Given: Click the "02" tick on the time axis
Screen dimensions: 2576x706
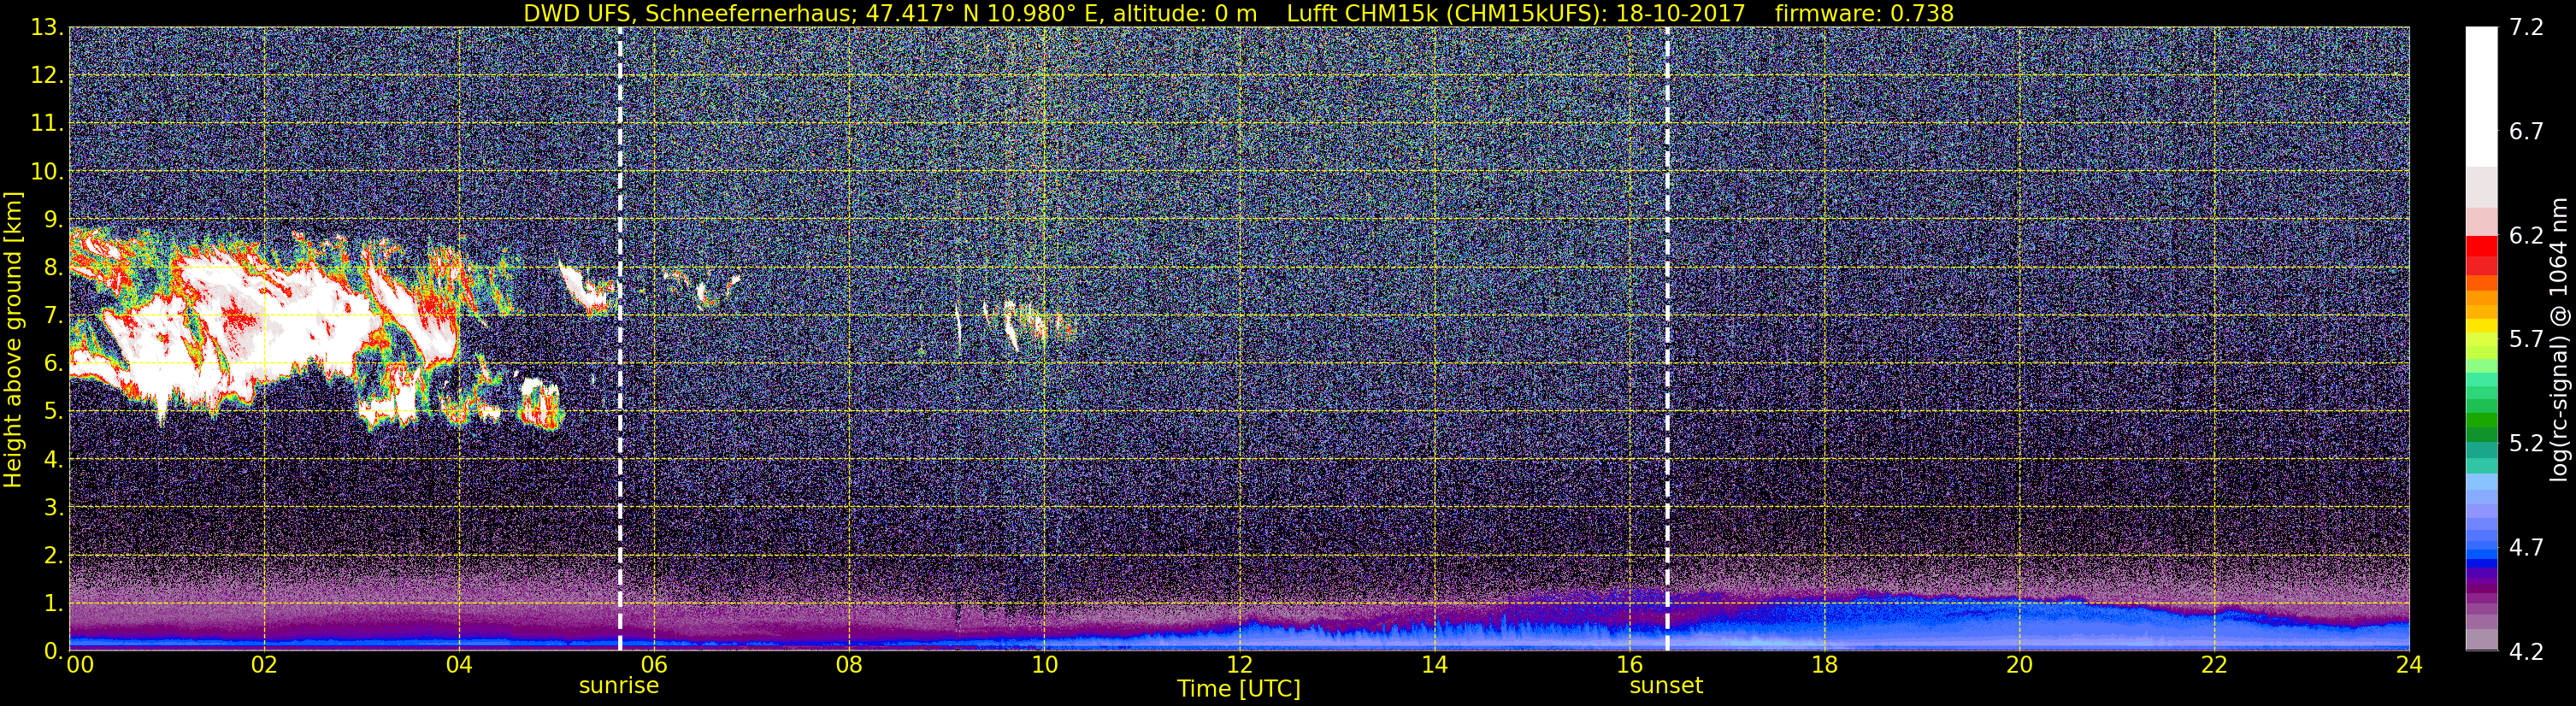Looking at the screenshot, I should (264, 665).
